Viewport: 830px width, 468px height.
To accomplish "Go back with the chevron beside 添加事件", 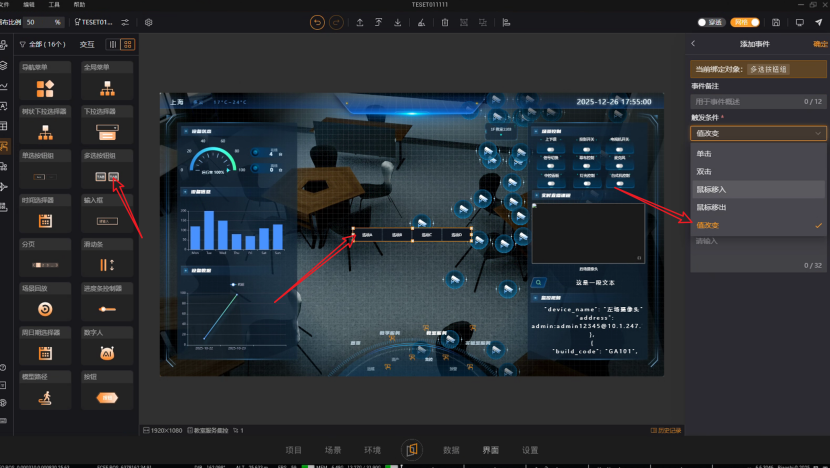I will pyautogui.click(x=693, y=44).
